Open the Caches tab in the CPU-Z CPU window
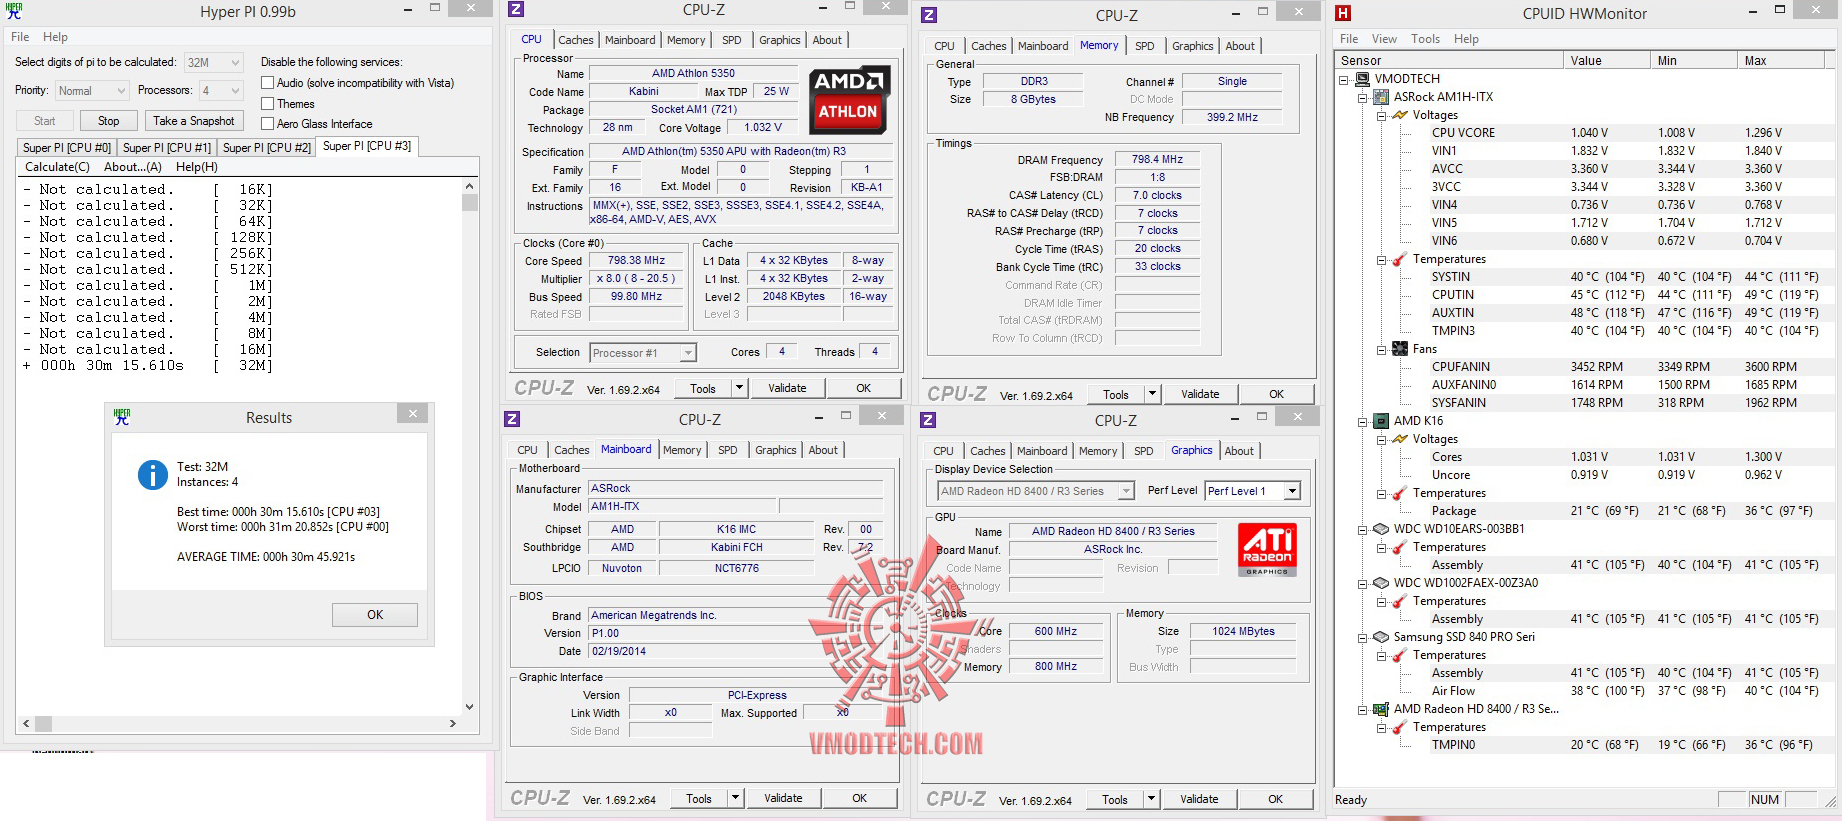Image resolution: width=1842 pixels, height=821 pixels. 576,40
